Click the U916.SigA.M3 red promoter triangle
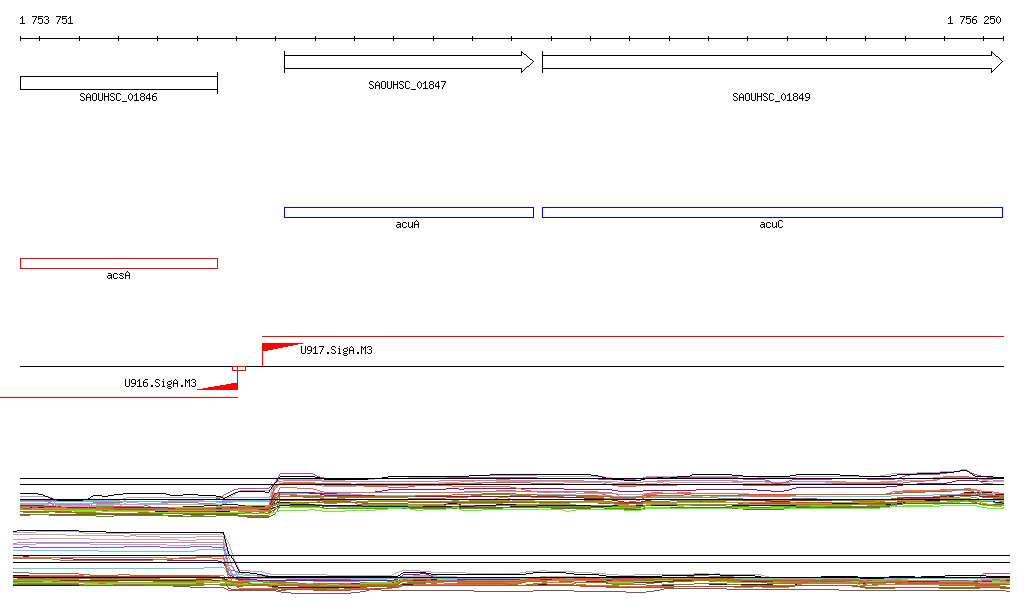The width and height of the screenshot is (1024, 611). tap(223, 385)
